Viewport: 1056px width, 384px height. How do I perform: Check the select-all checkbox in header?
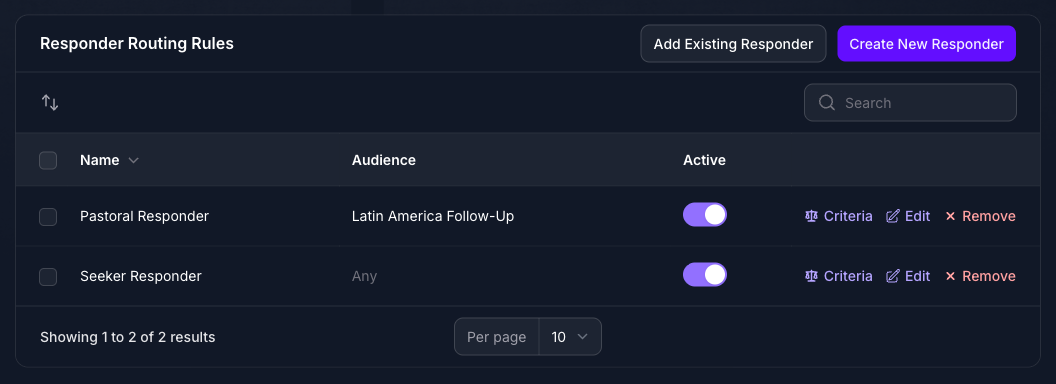(48, 160)
